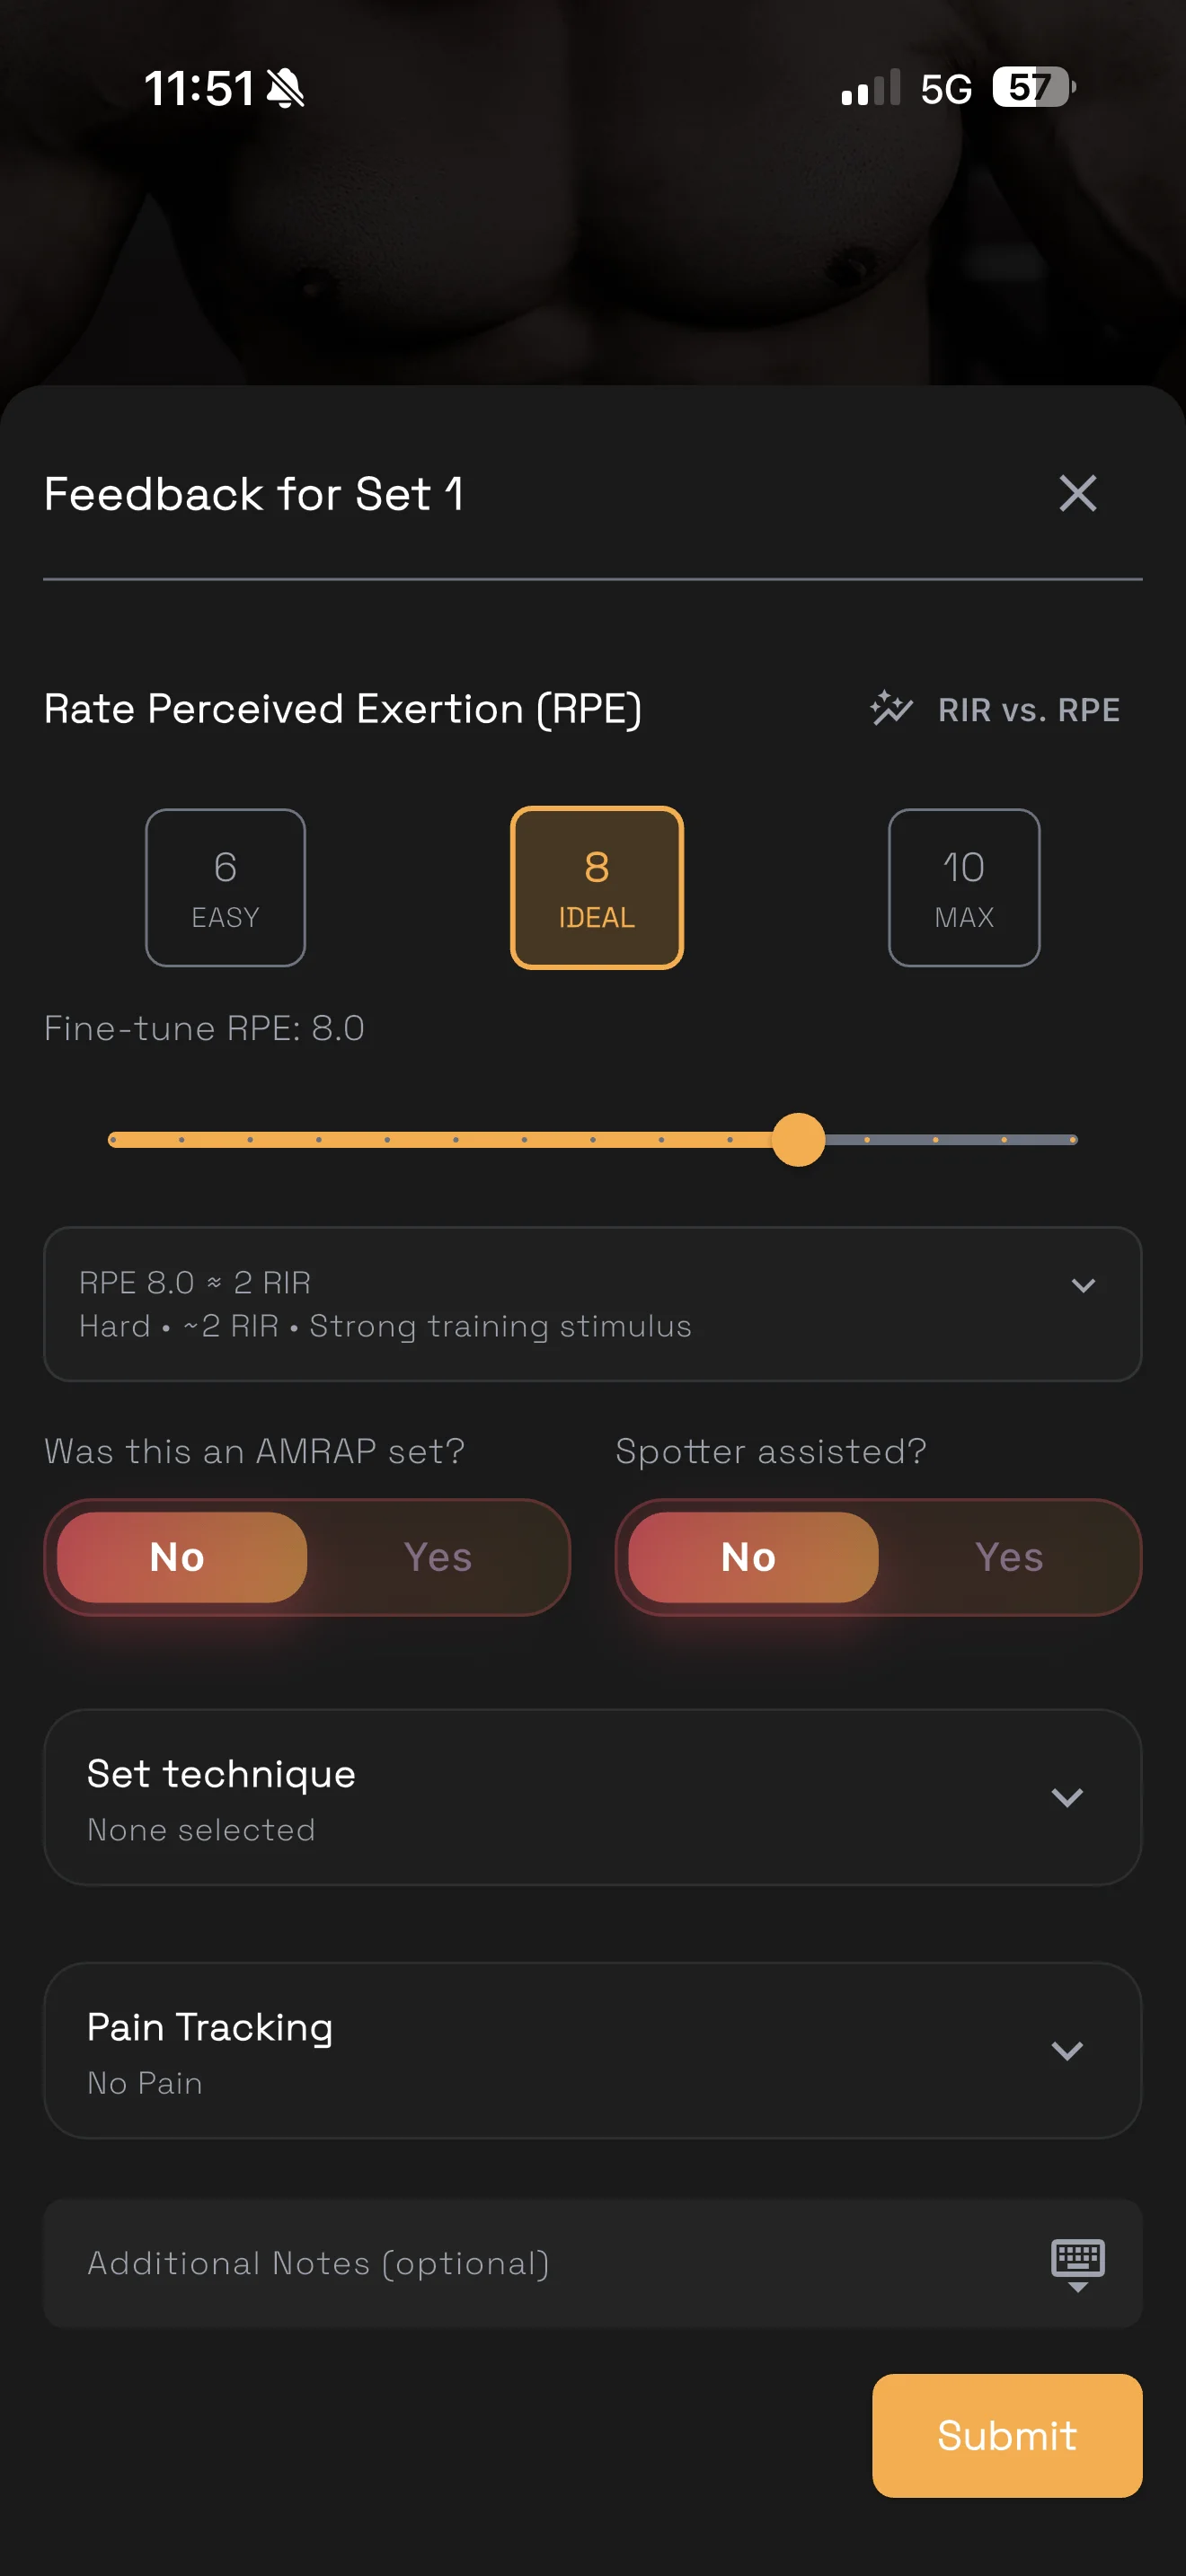
Task: Select the 6 EASY RPE preset
Action: pyautogui.click(x=225, y=887)
